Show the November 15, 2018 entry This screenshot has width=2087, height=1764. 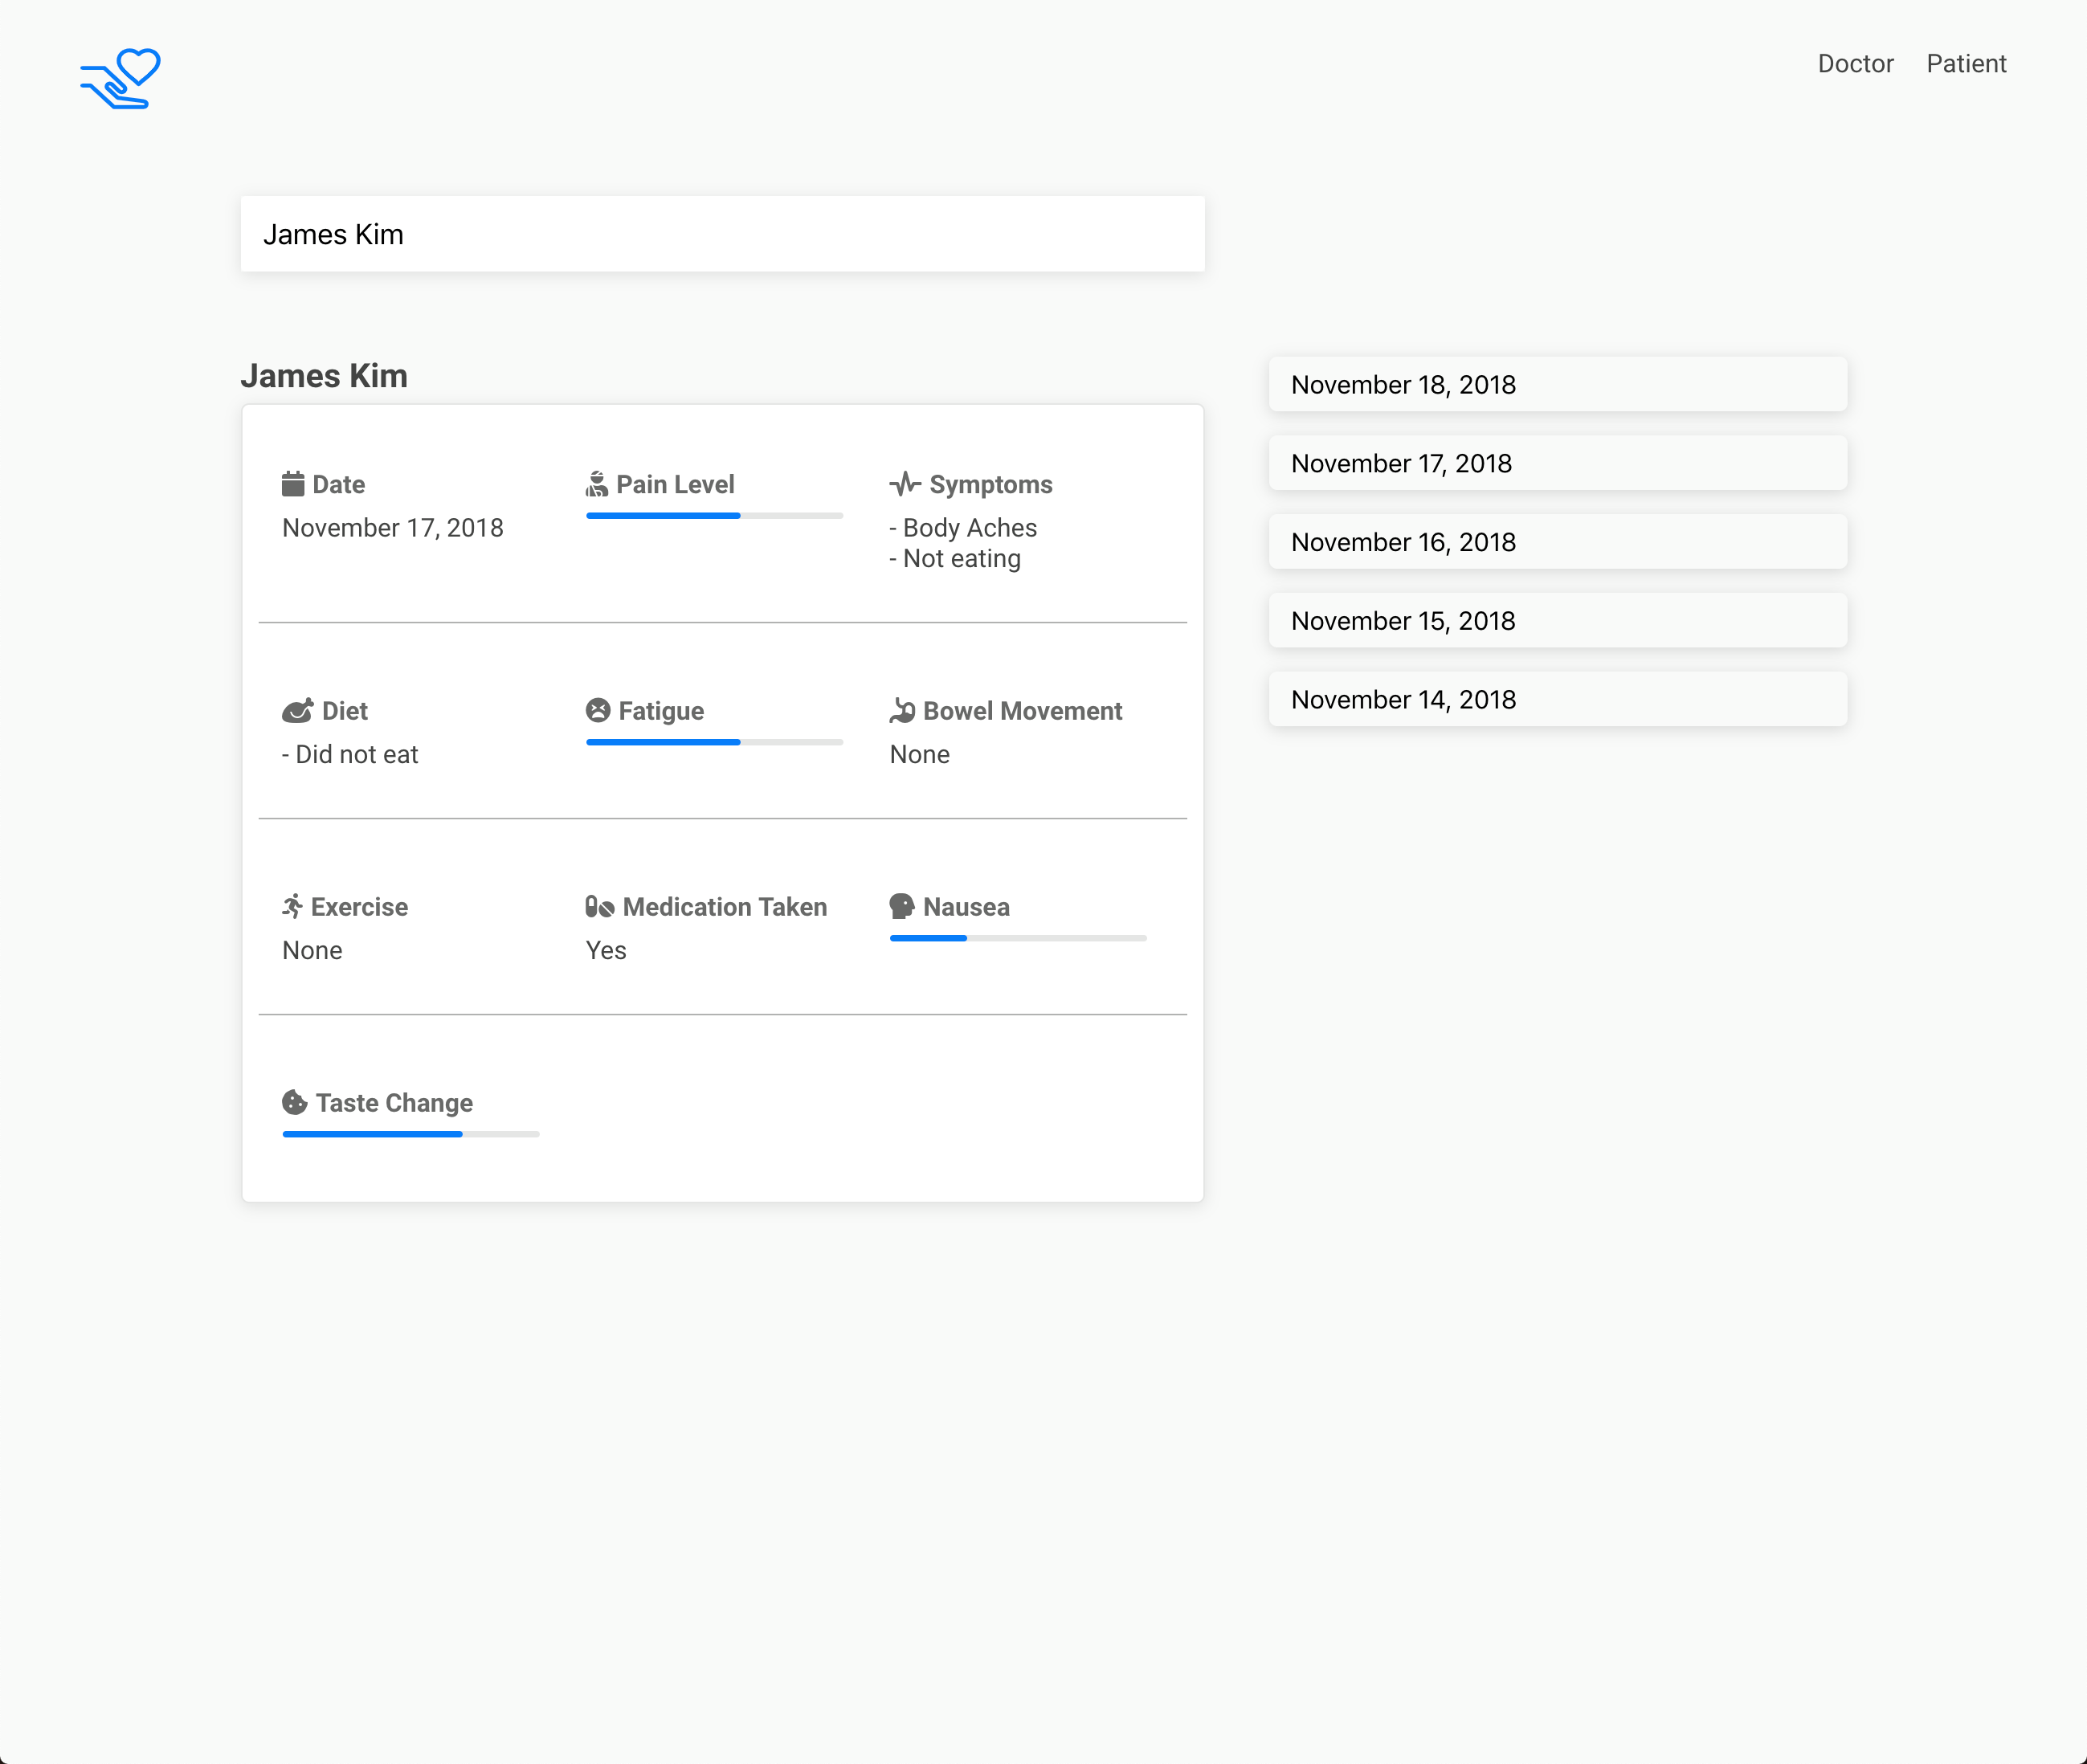(1557, 621)
